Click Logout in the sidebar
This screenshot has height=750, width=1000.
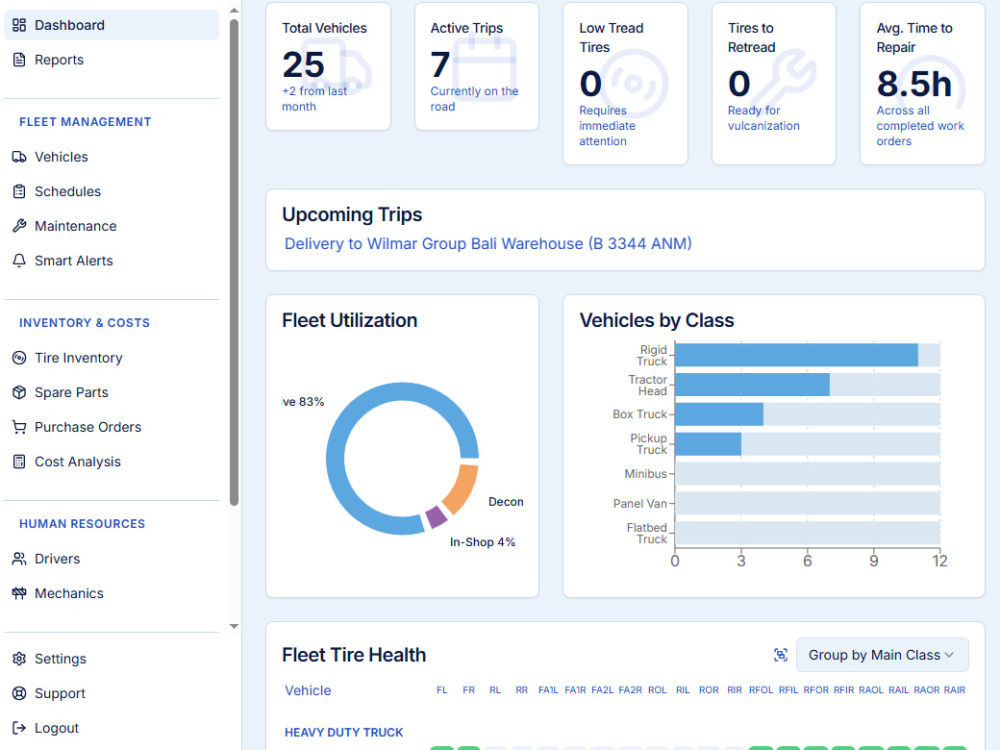[x=111, y=728]
